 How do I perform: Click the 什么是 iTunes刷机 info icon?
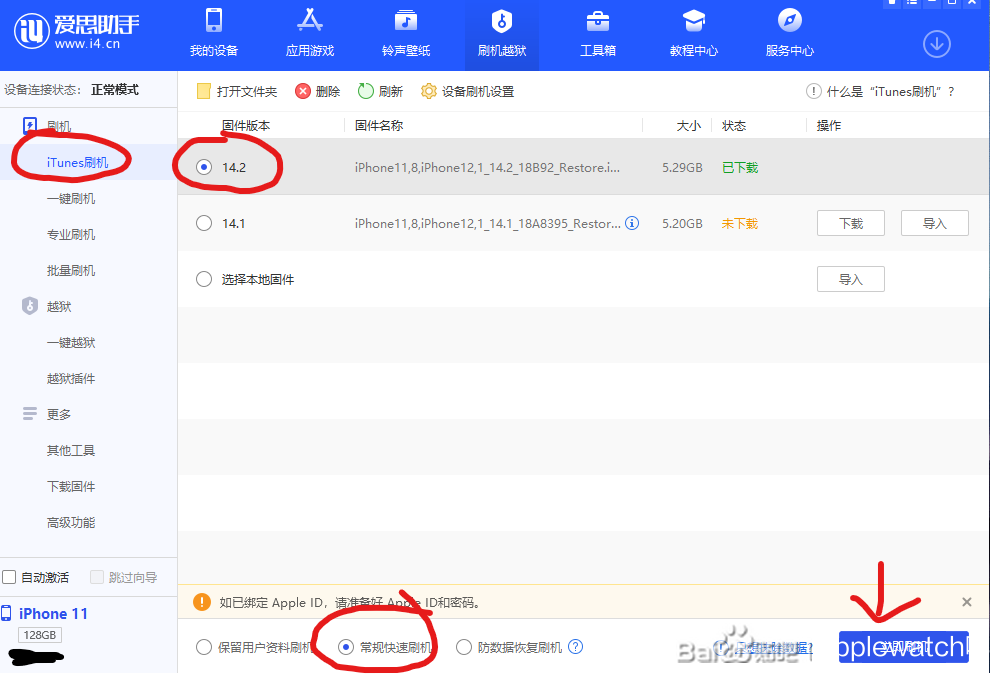point(813,92)
